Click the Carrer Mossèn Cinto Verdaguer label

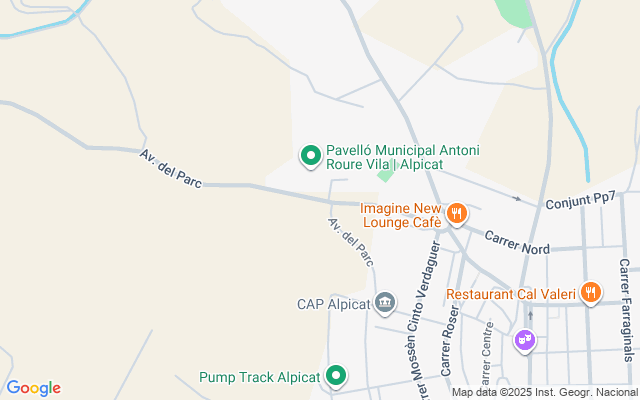coord(423,320)
